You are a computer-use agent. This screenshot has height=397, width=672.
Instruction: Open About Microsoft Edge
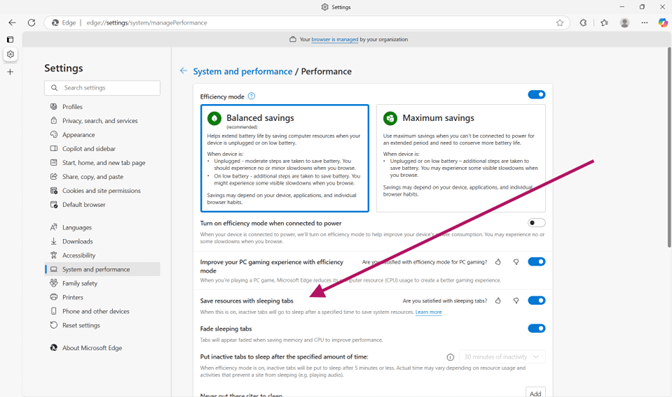pos(102,348)
